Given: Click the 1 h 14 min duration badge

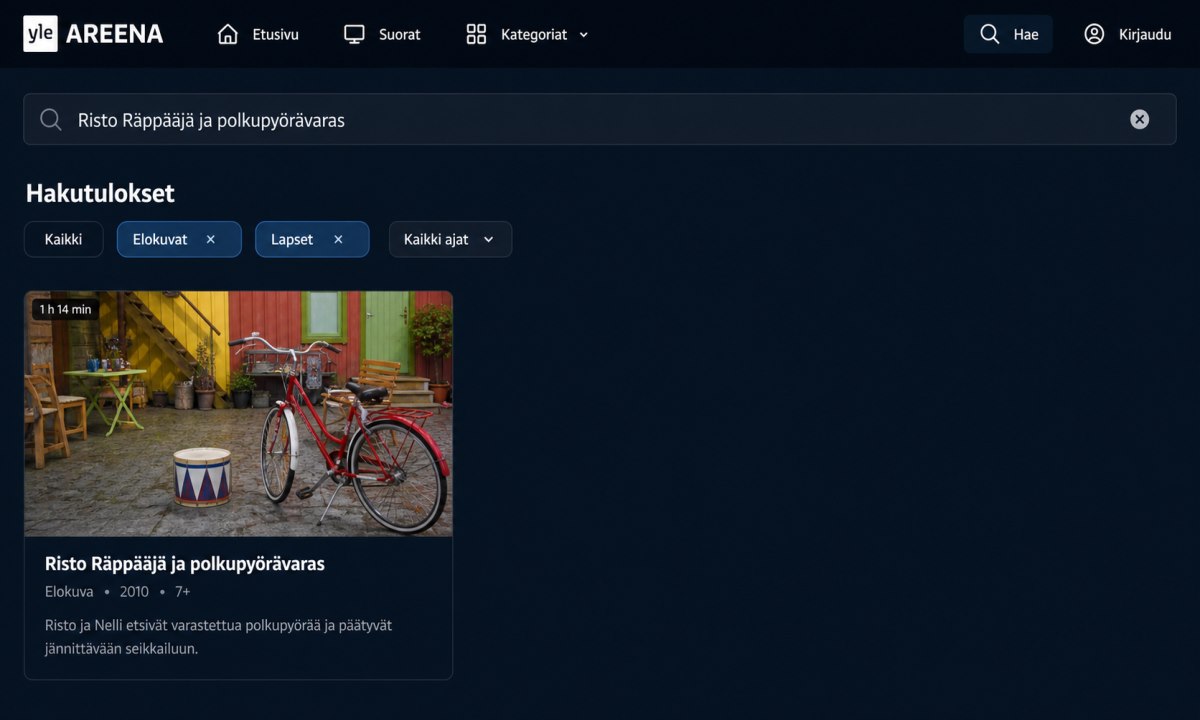Looking at the screenshot, I should [x=65, y=309].
